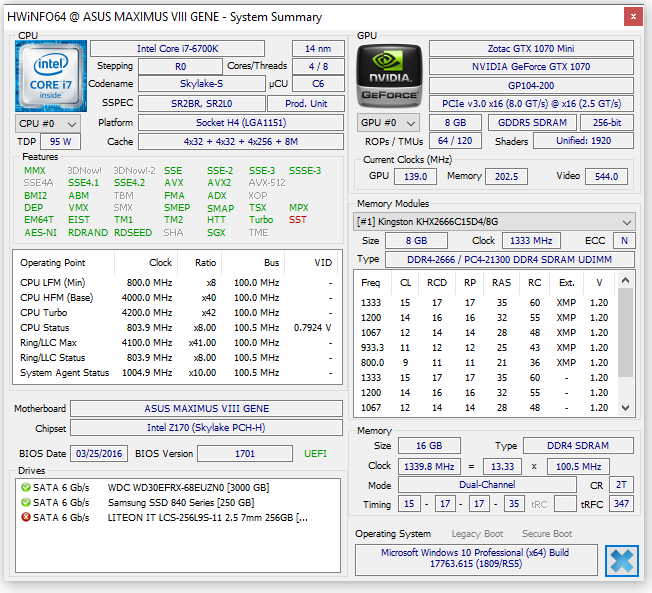Click the PCIe v3.0 x16 link field
652x593 pixels.
pyautogui.click(x=531, y=104)
